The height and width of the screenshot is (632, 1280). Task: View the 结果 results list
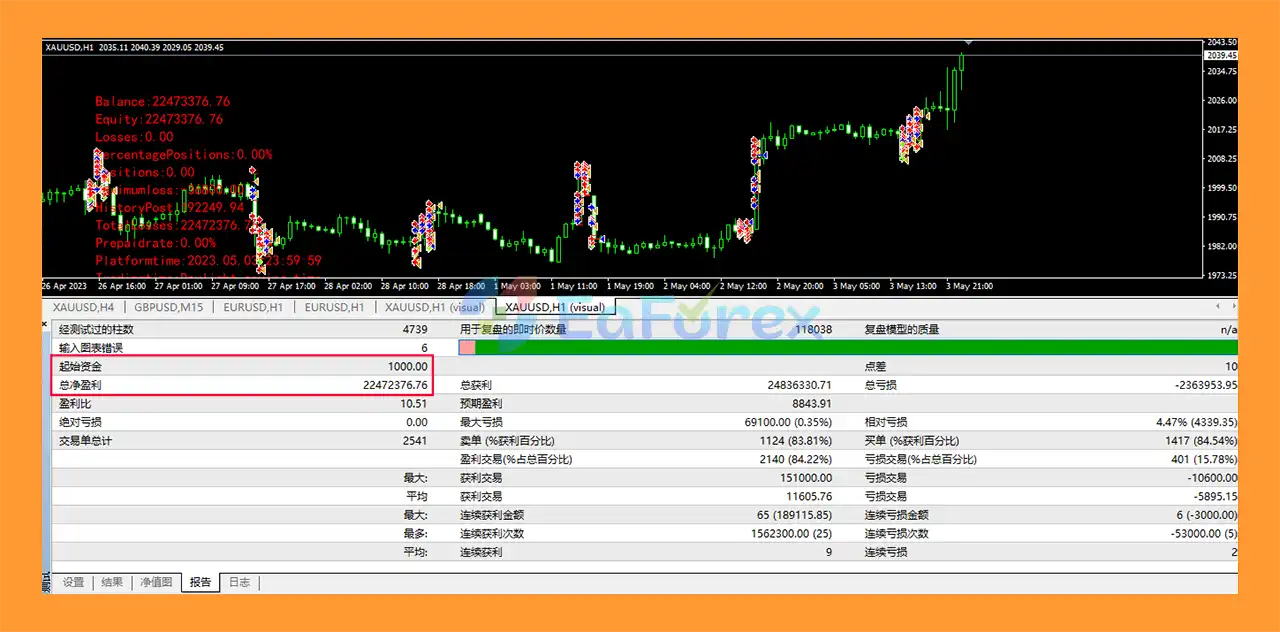pyautogui.click(x=112, y=581)
